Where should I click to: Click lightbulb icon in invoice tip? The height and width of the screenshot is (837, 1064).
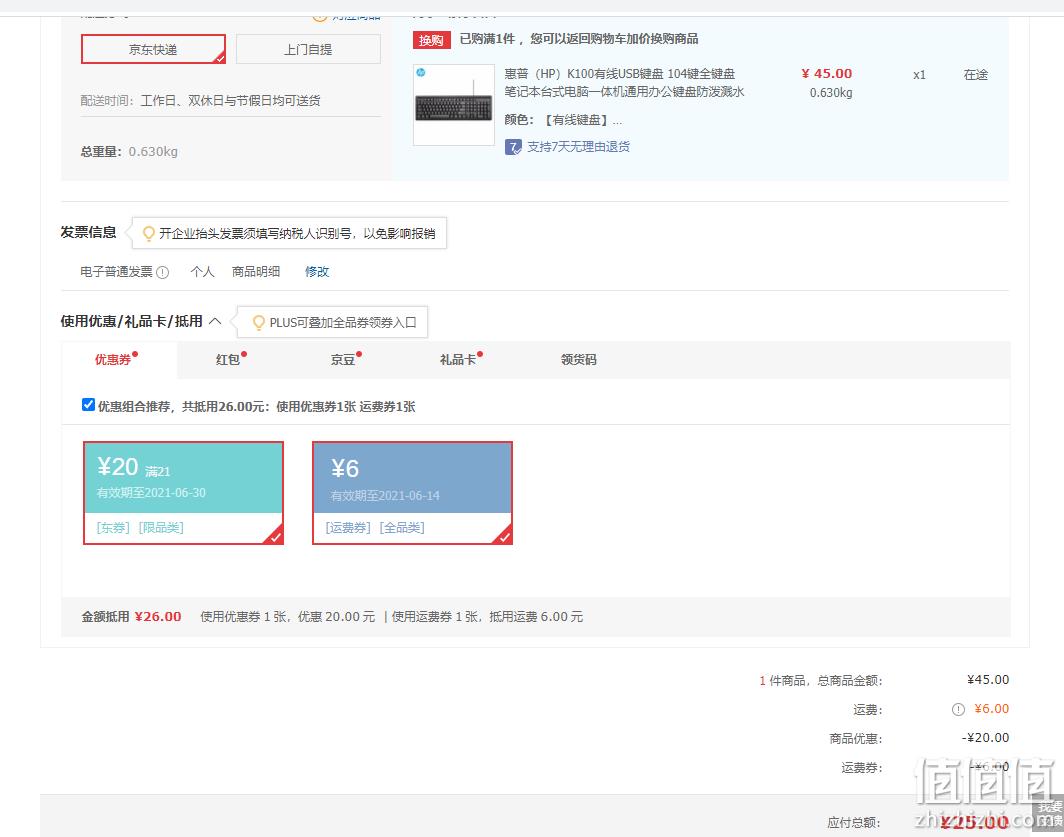coord(148,234)
